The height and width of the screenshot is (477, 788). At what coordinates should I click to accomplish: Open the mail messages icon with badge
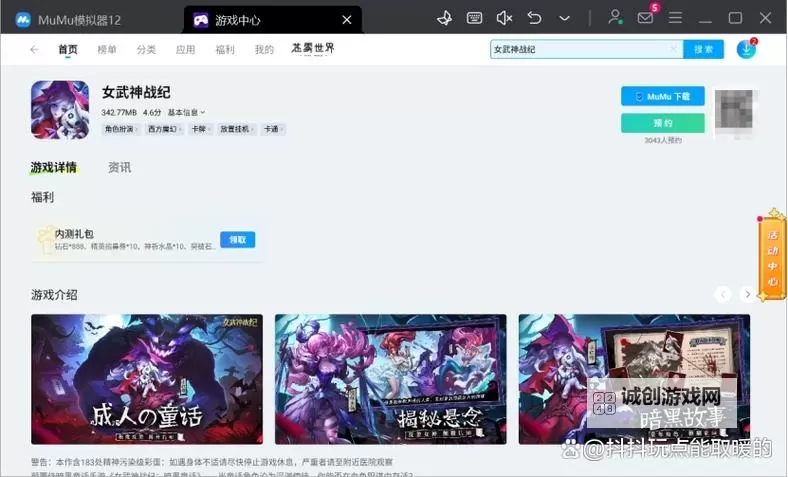pyautogui.click(x=645, y=19)
